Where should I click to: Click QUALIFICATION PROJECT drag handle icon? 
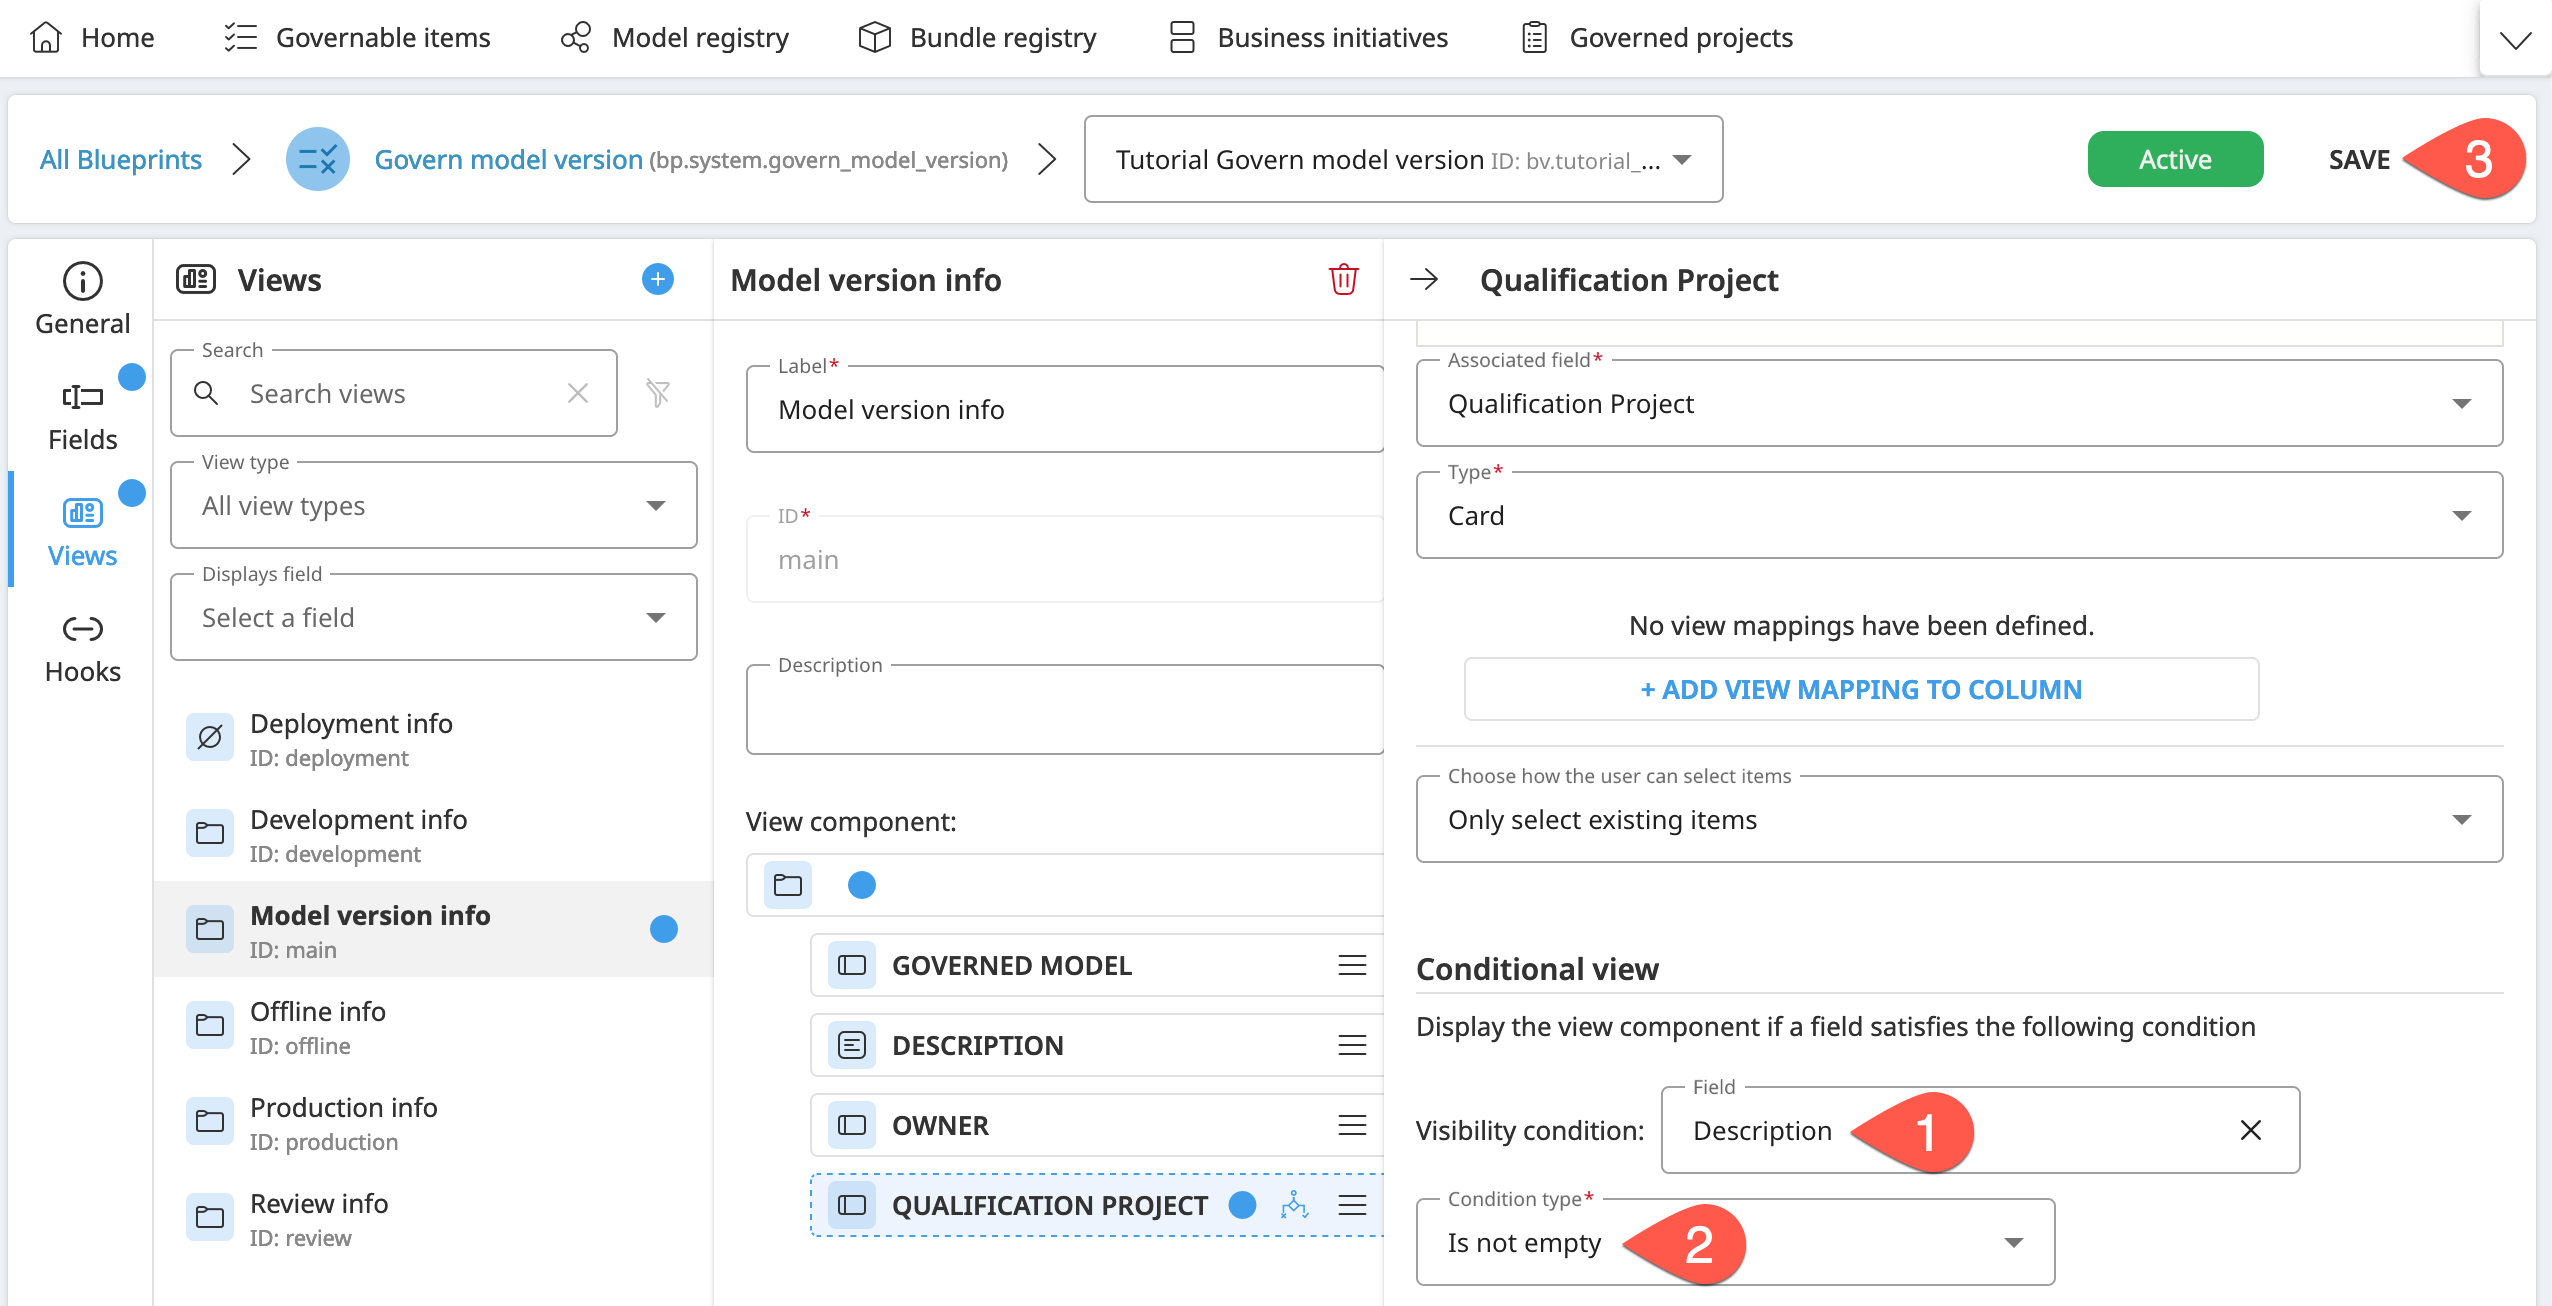click(x=1352, y=1205)
